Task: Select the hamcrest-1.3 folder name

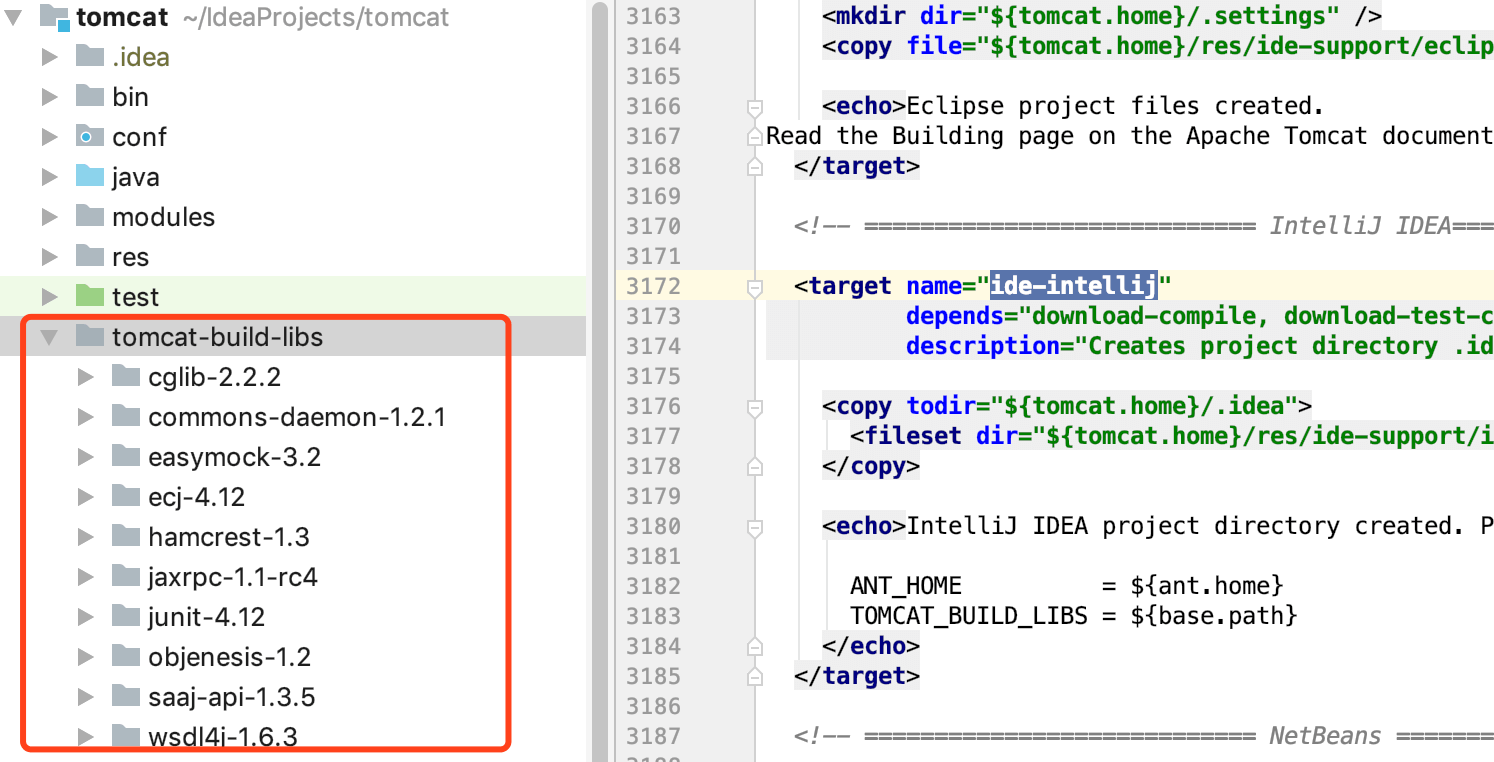Action: (x=229, y=537)
